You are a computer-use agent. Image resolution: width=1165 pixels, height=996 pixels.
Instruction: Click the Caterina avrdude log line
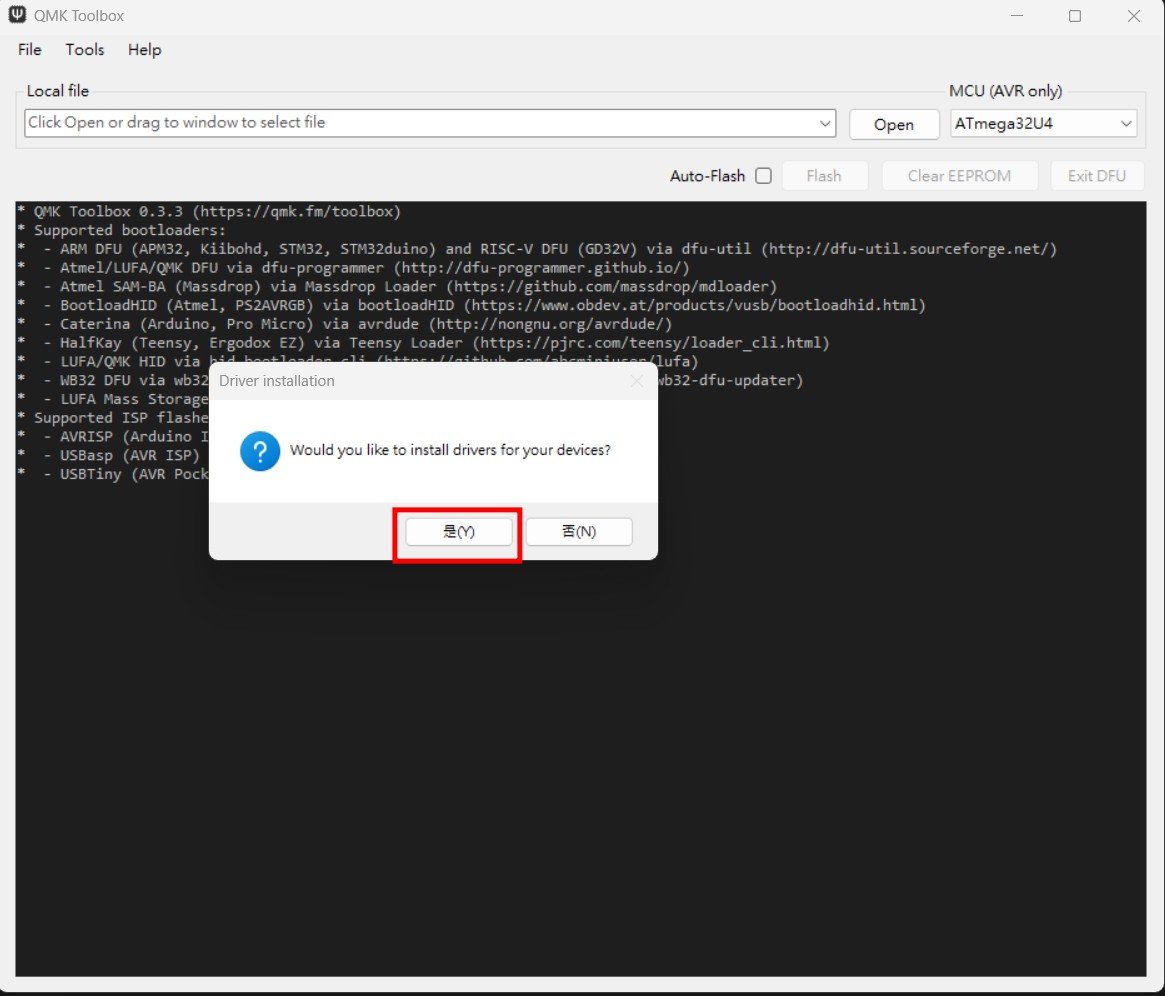pyautogui.click(x=345, y=324)
